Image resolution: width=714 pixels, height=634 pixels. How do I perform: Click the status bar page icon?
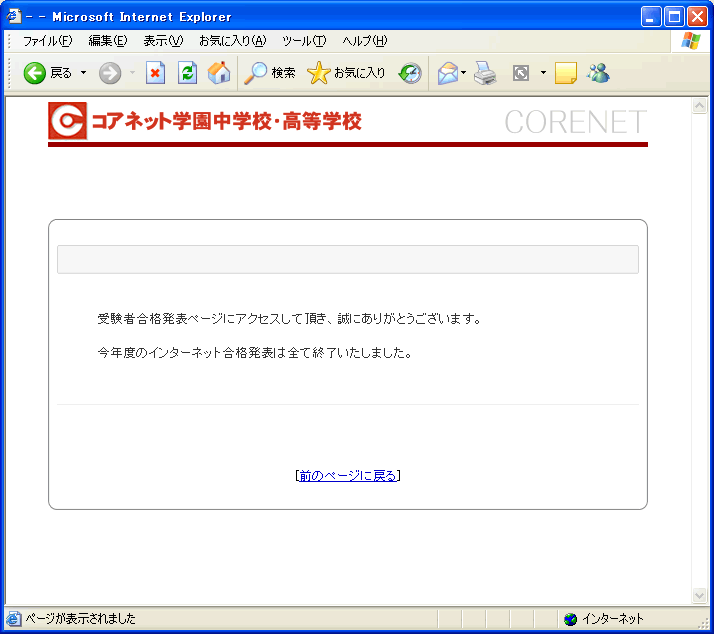click(13, 619)
